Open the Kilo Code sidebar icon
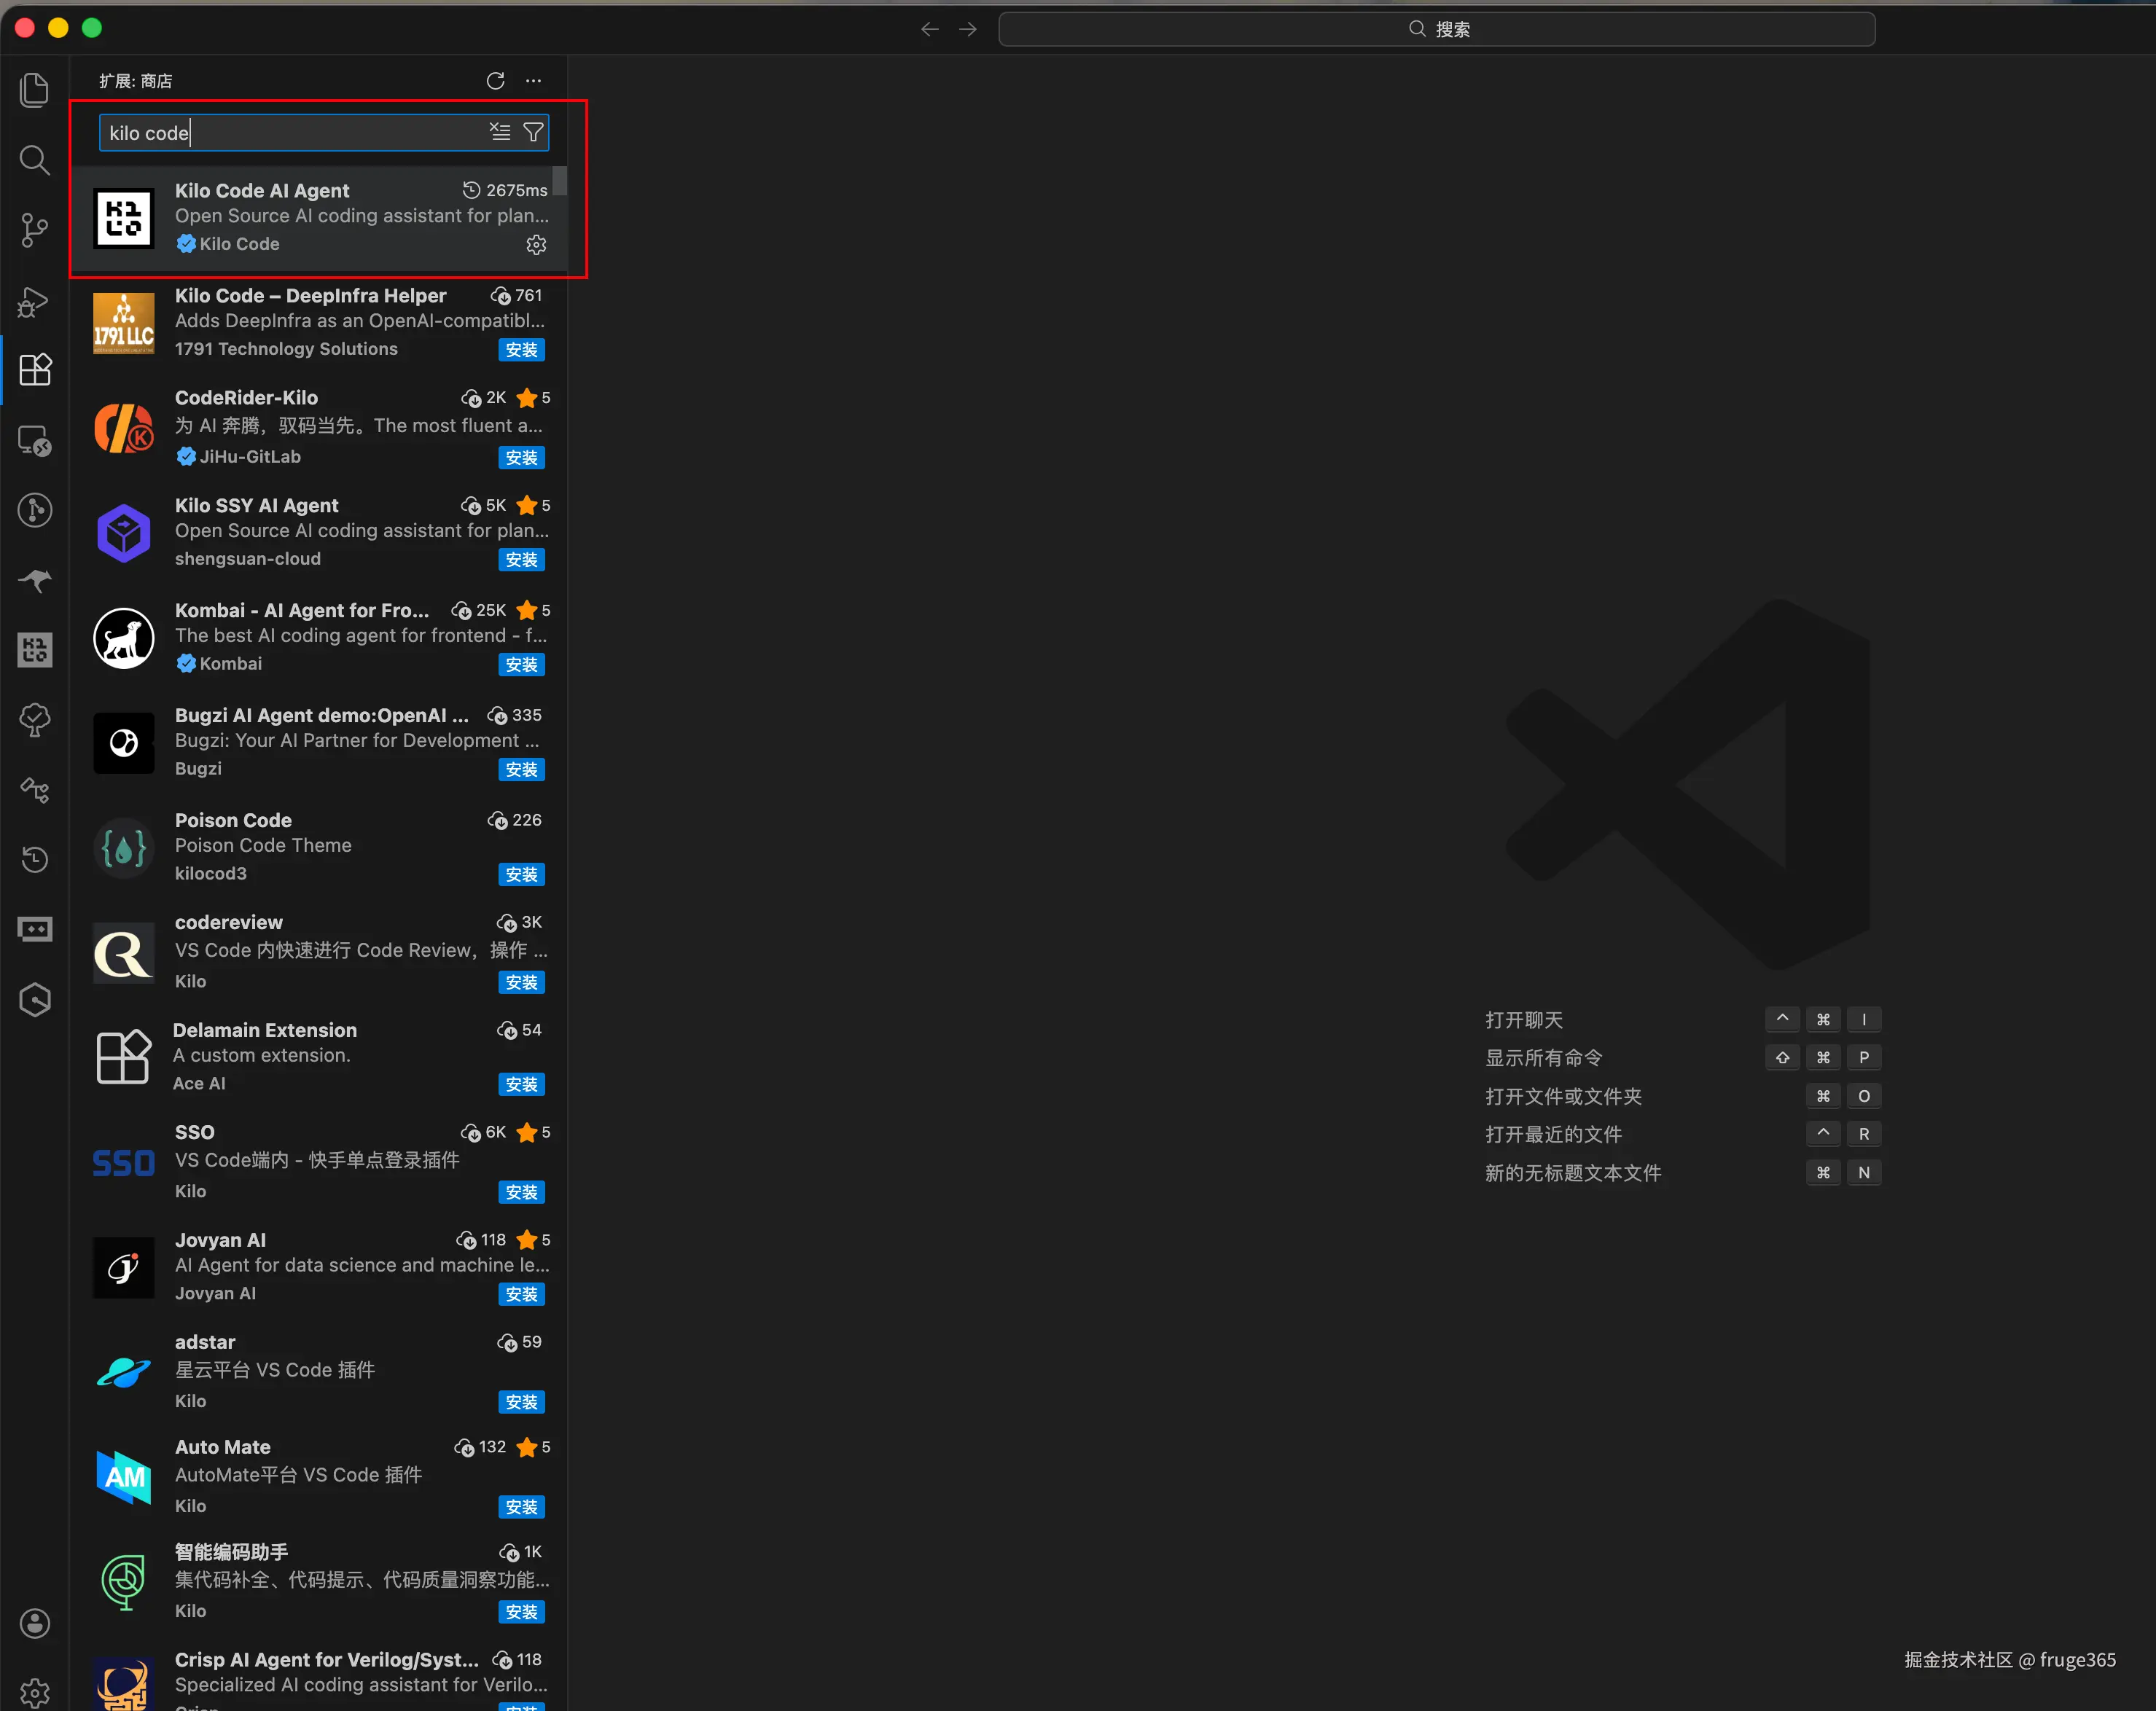Viewport: 2156px width, 1711px height. 35,650
